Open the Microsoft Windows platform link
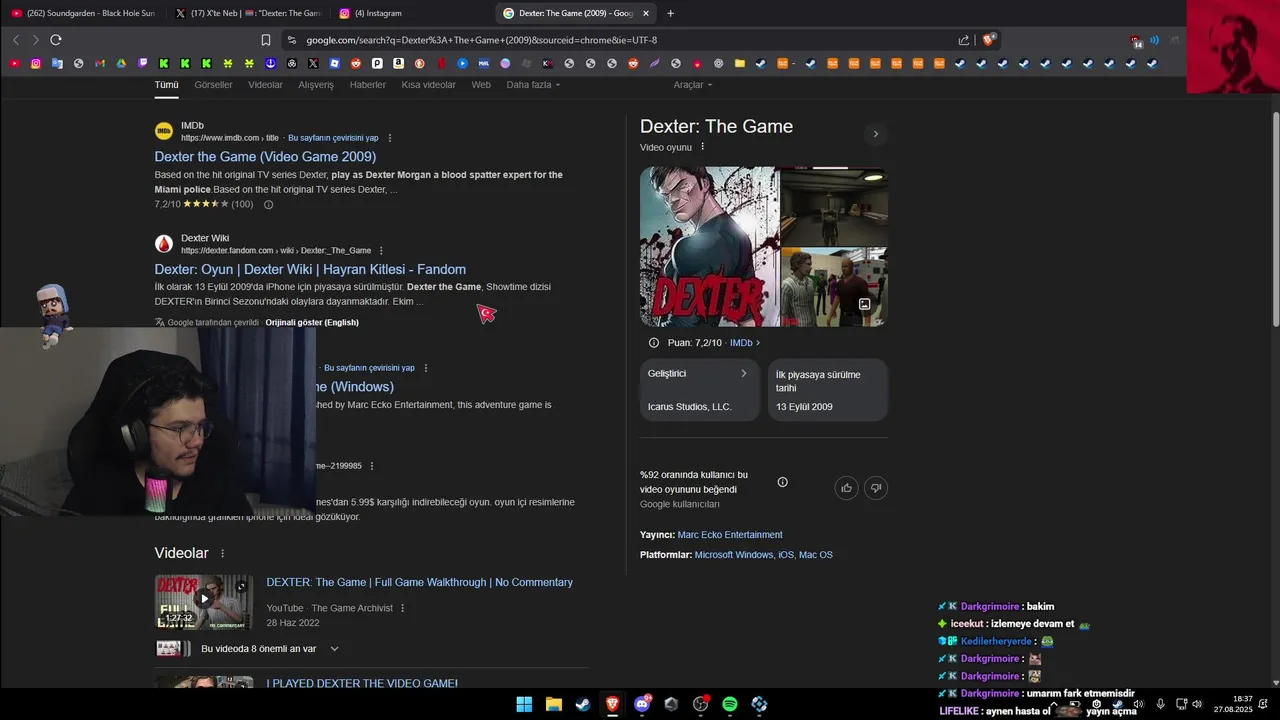 click(x=734, y=555)
